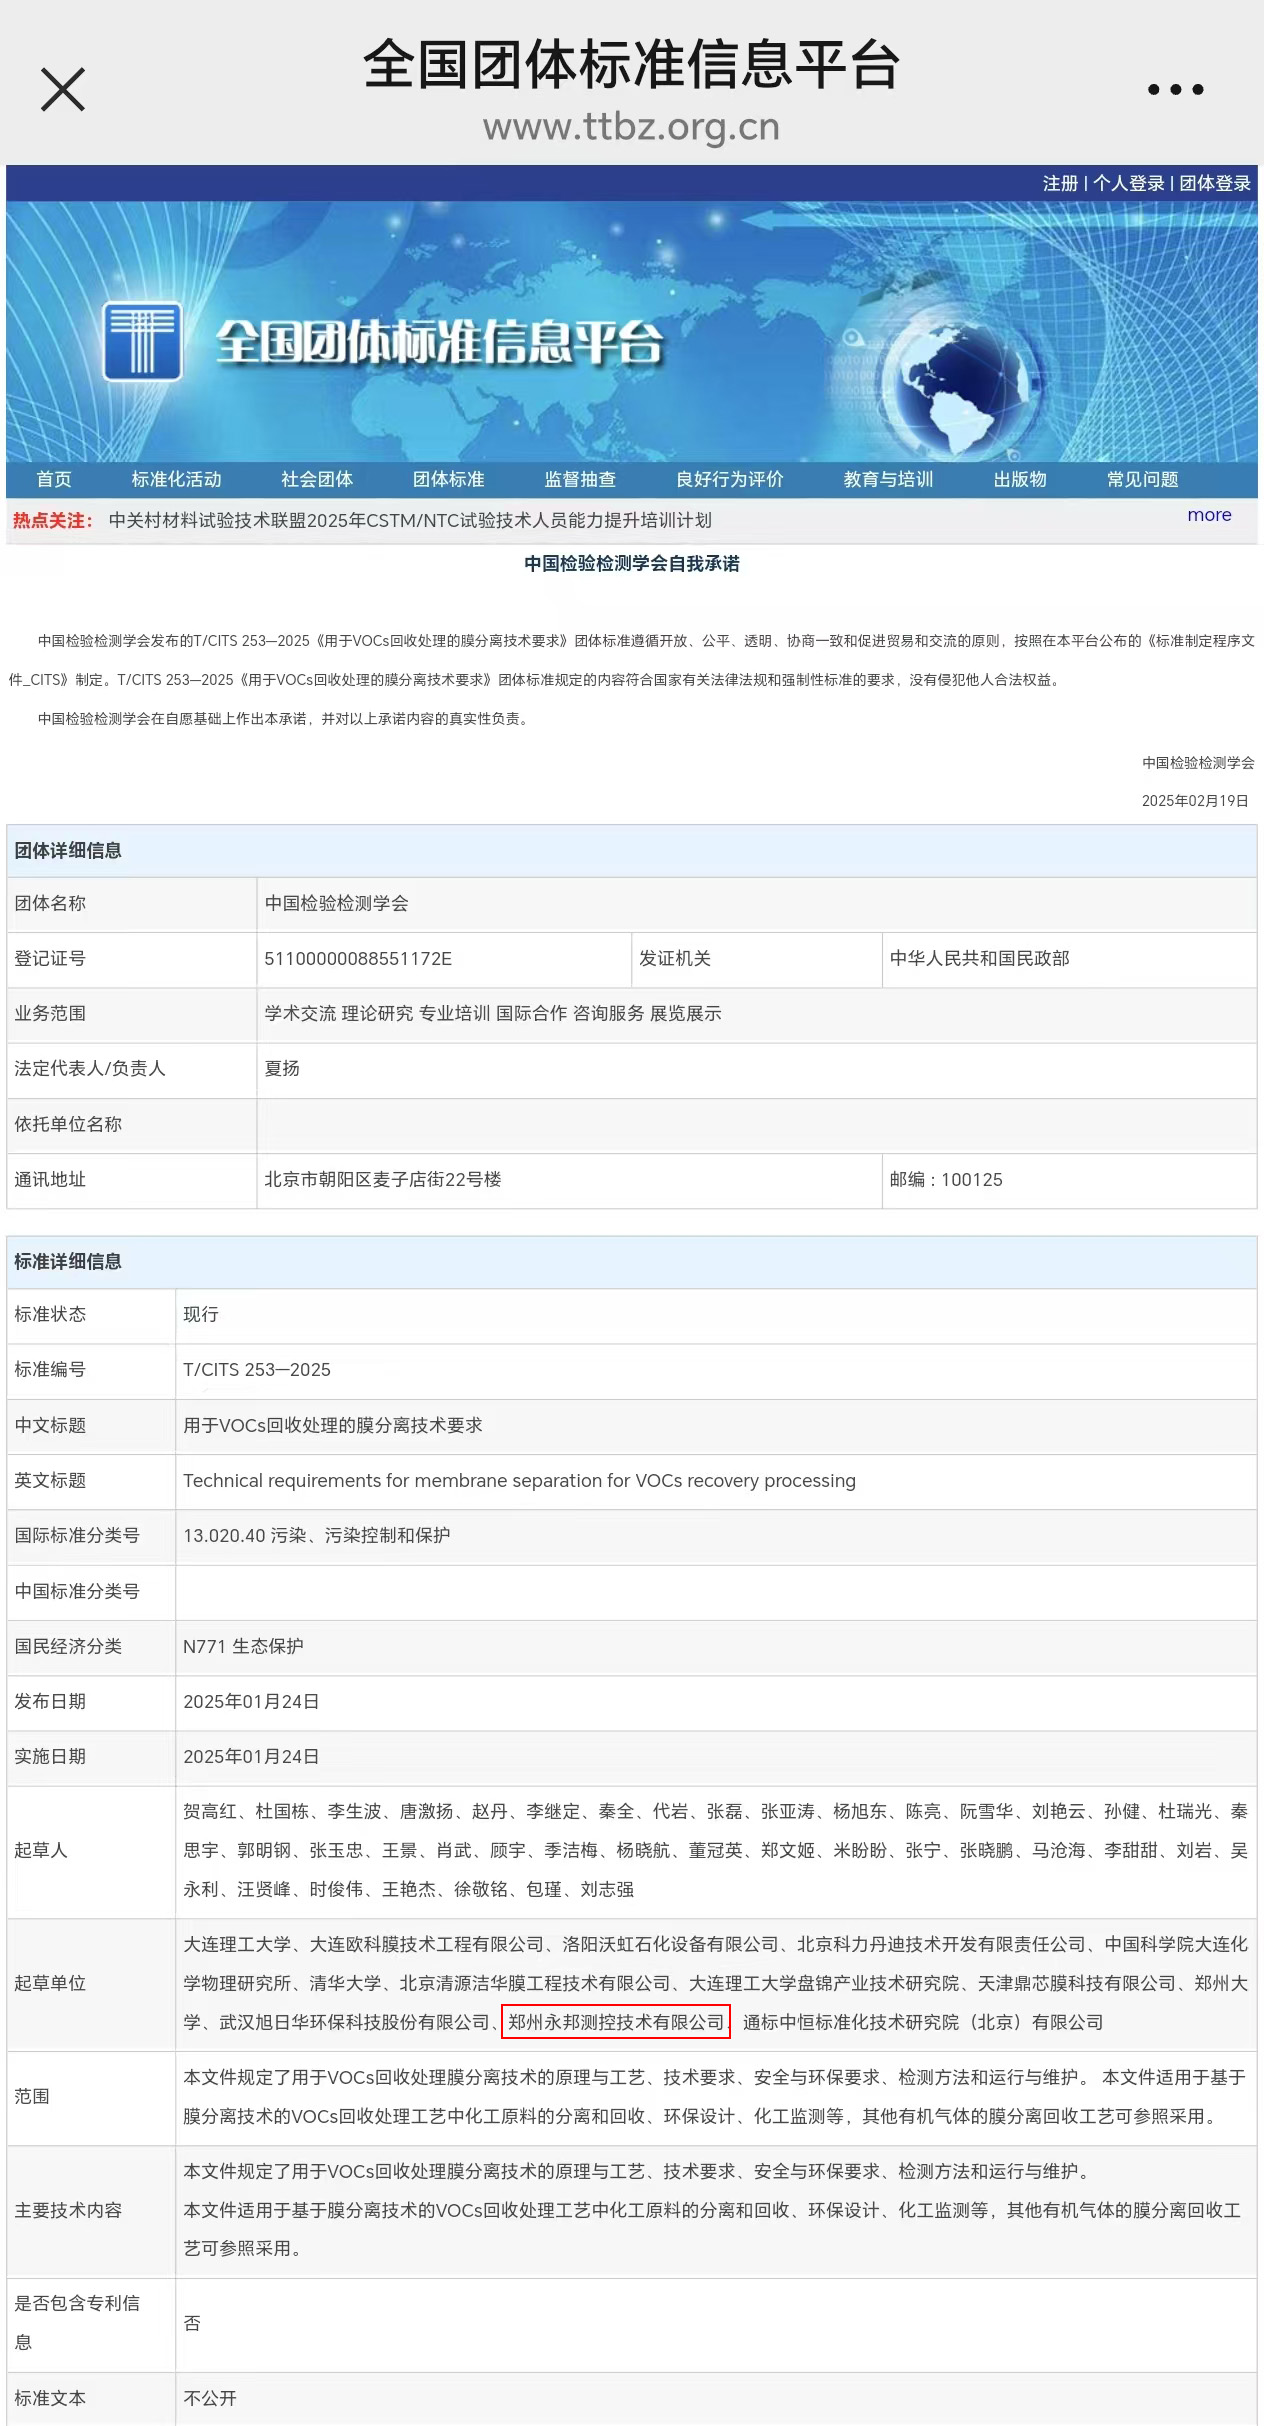Click the 团体详细信息 section header

632,851
